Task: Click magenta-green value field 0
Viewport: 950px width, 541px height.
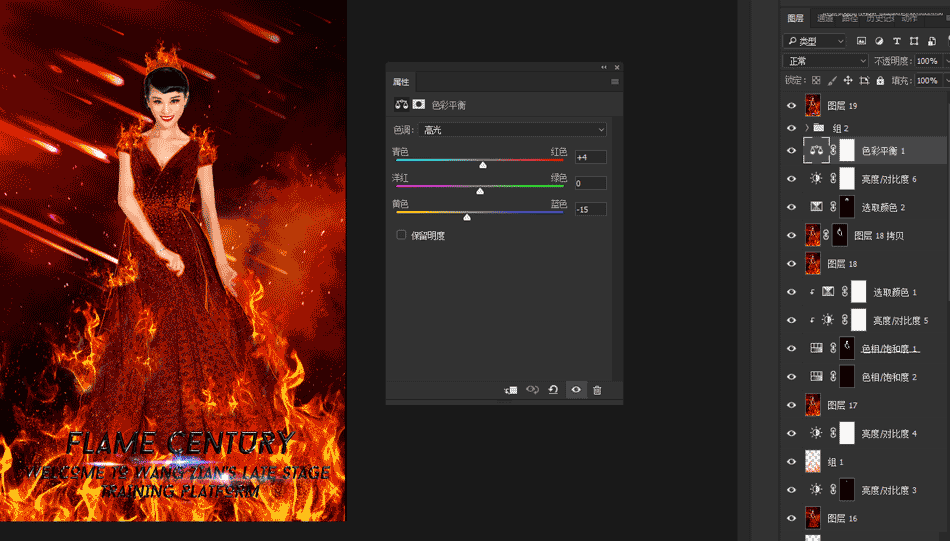Action: (590, 183)
